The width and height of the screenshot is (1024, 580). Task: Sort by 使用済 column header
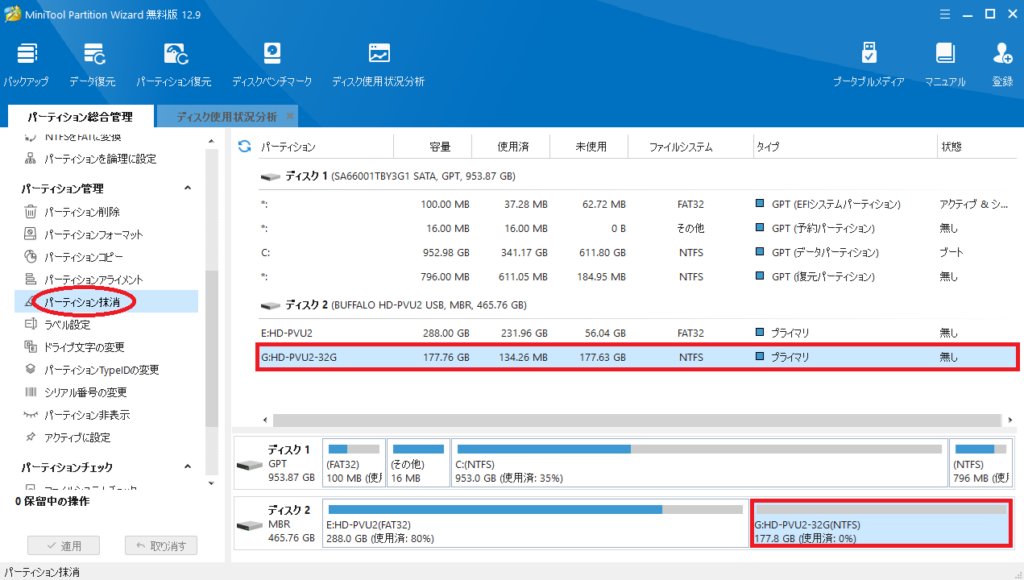(x=513, y=146)
